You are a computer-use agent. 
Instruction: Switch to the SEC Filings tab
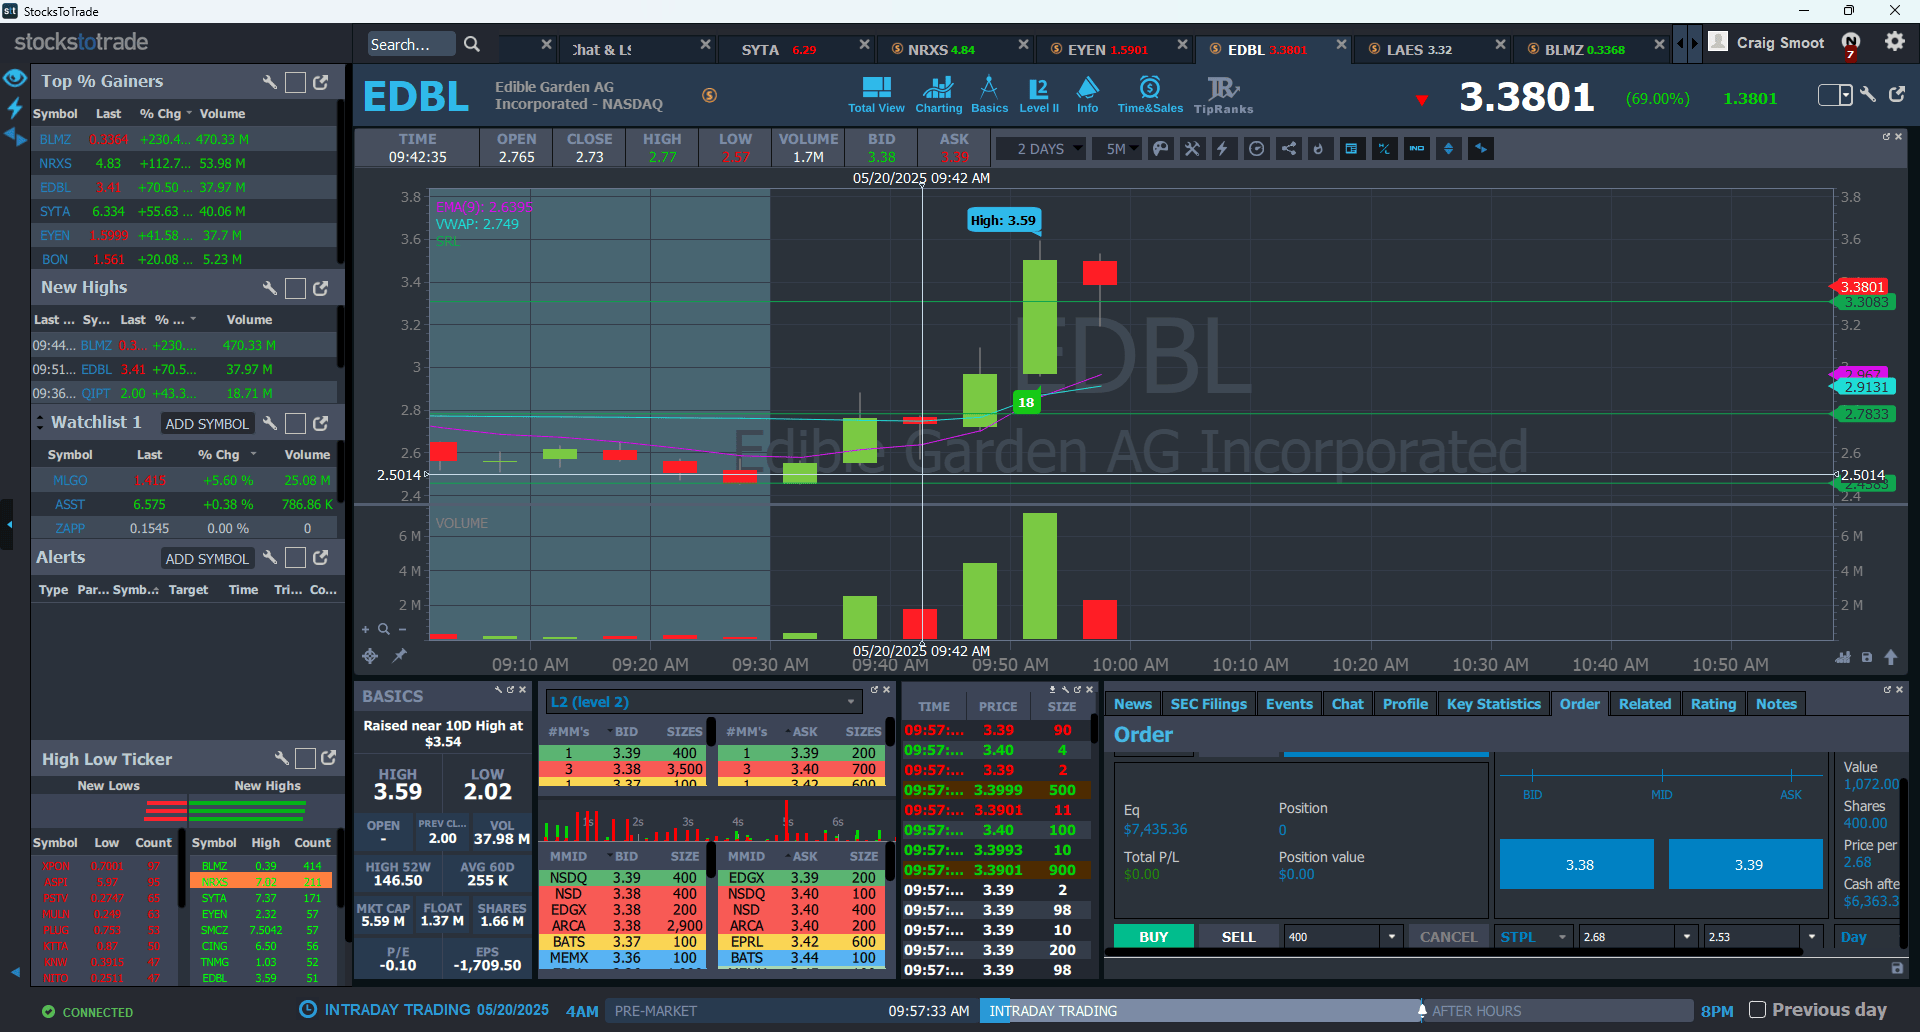1208,704
